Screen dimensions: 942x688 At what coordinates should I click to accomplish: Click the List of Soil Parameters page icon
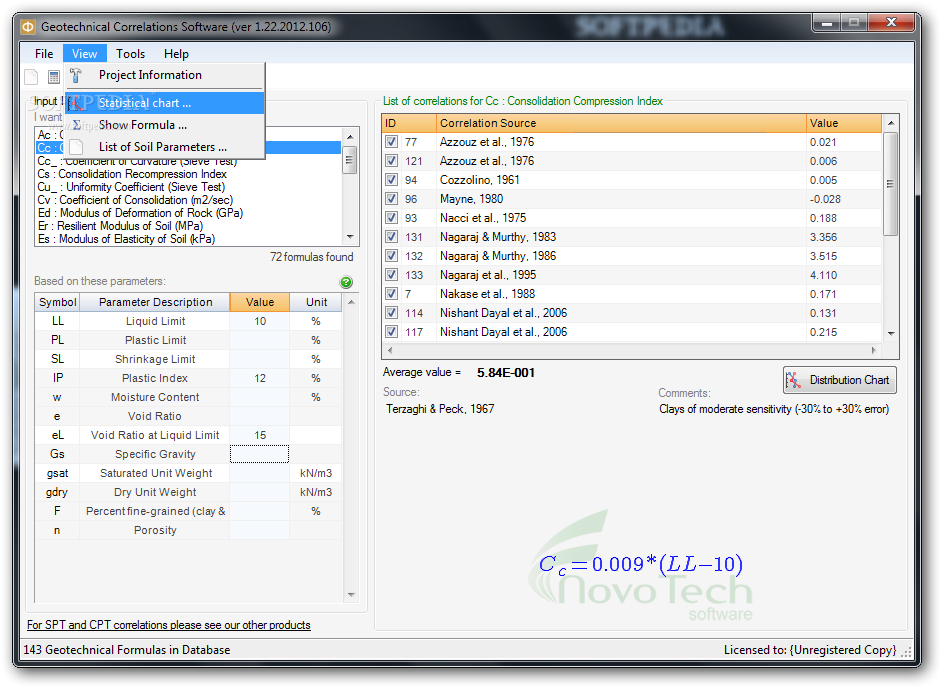(76, 147)
